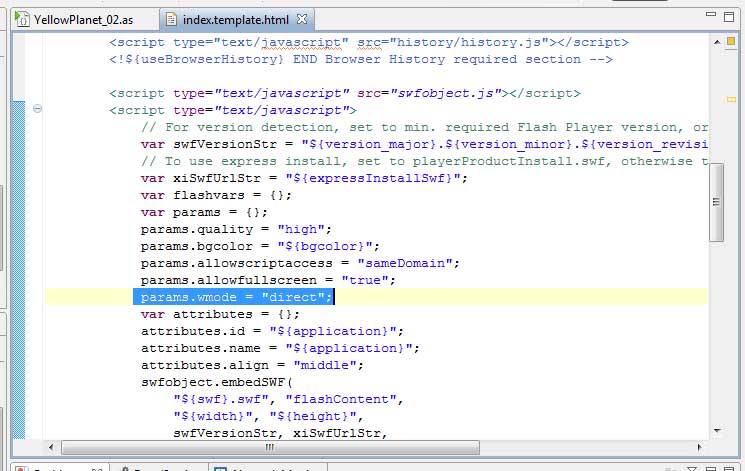Click the horizontal scrollbar right arrow
The width and height of the screenshot is (745, 471).
[699, 447]
